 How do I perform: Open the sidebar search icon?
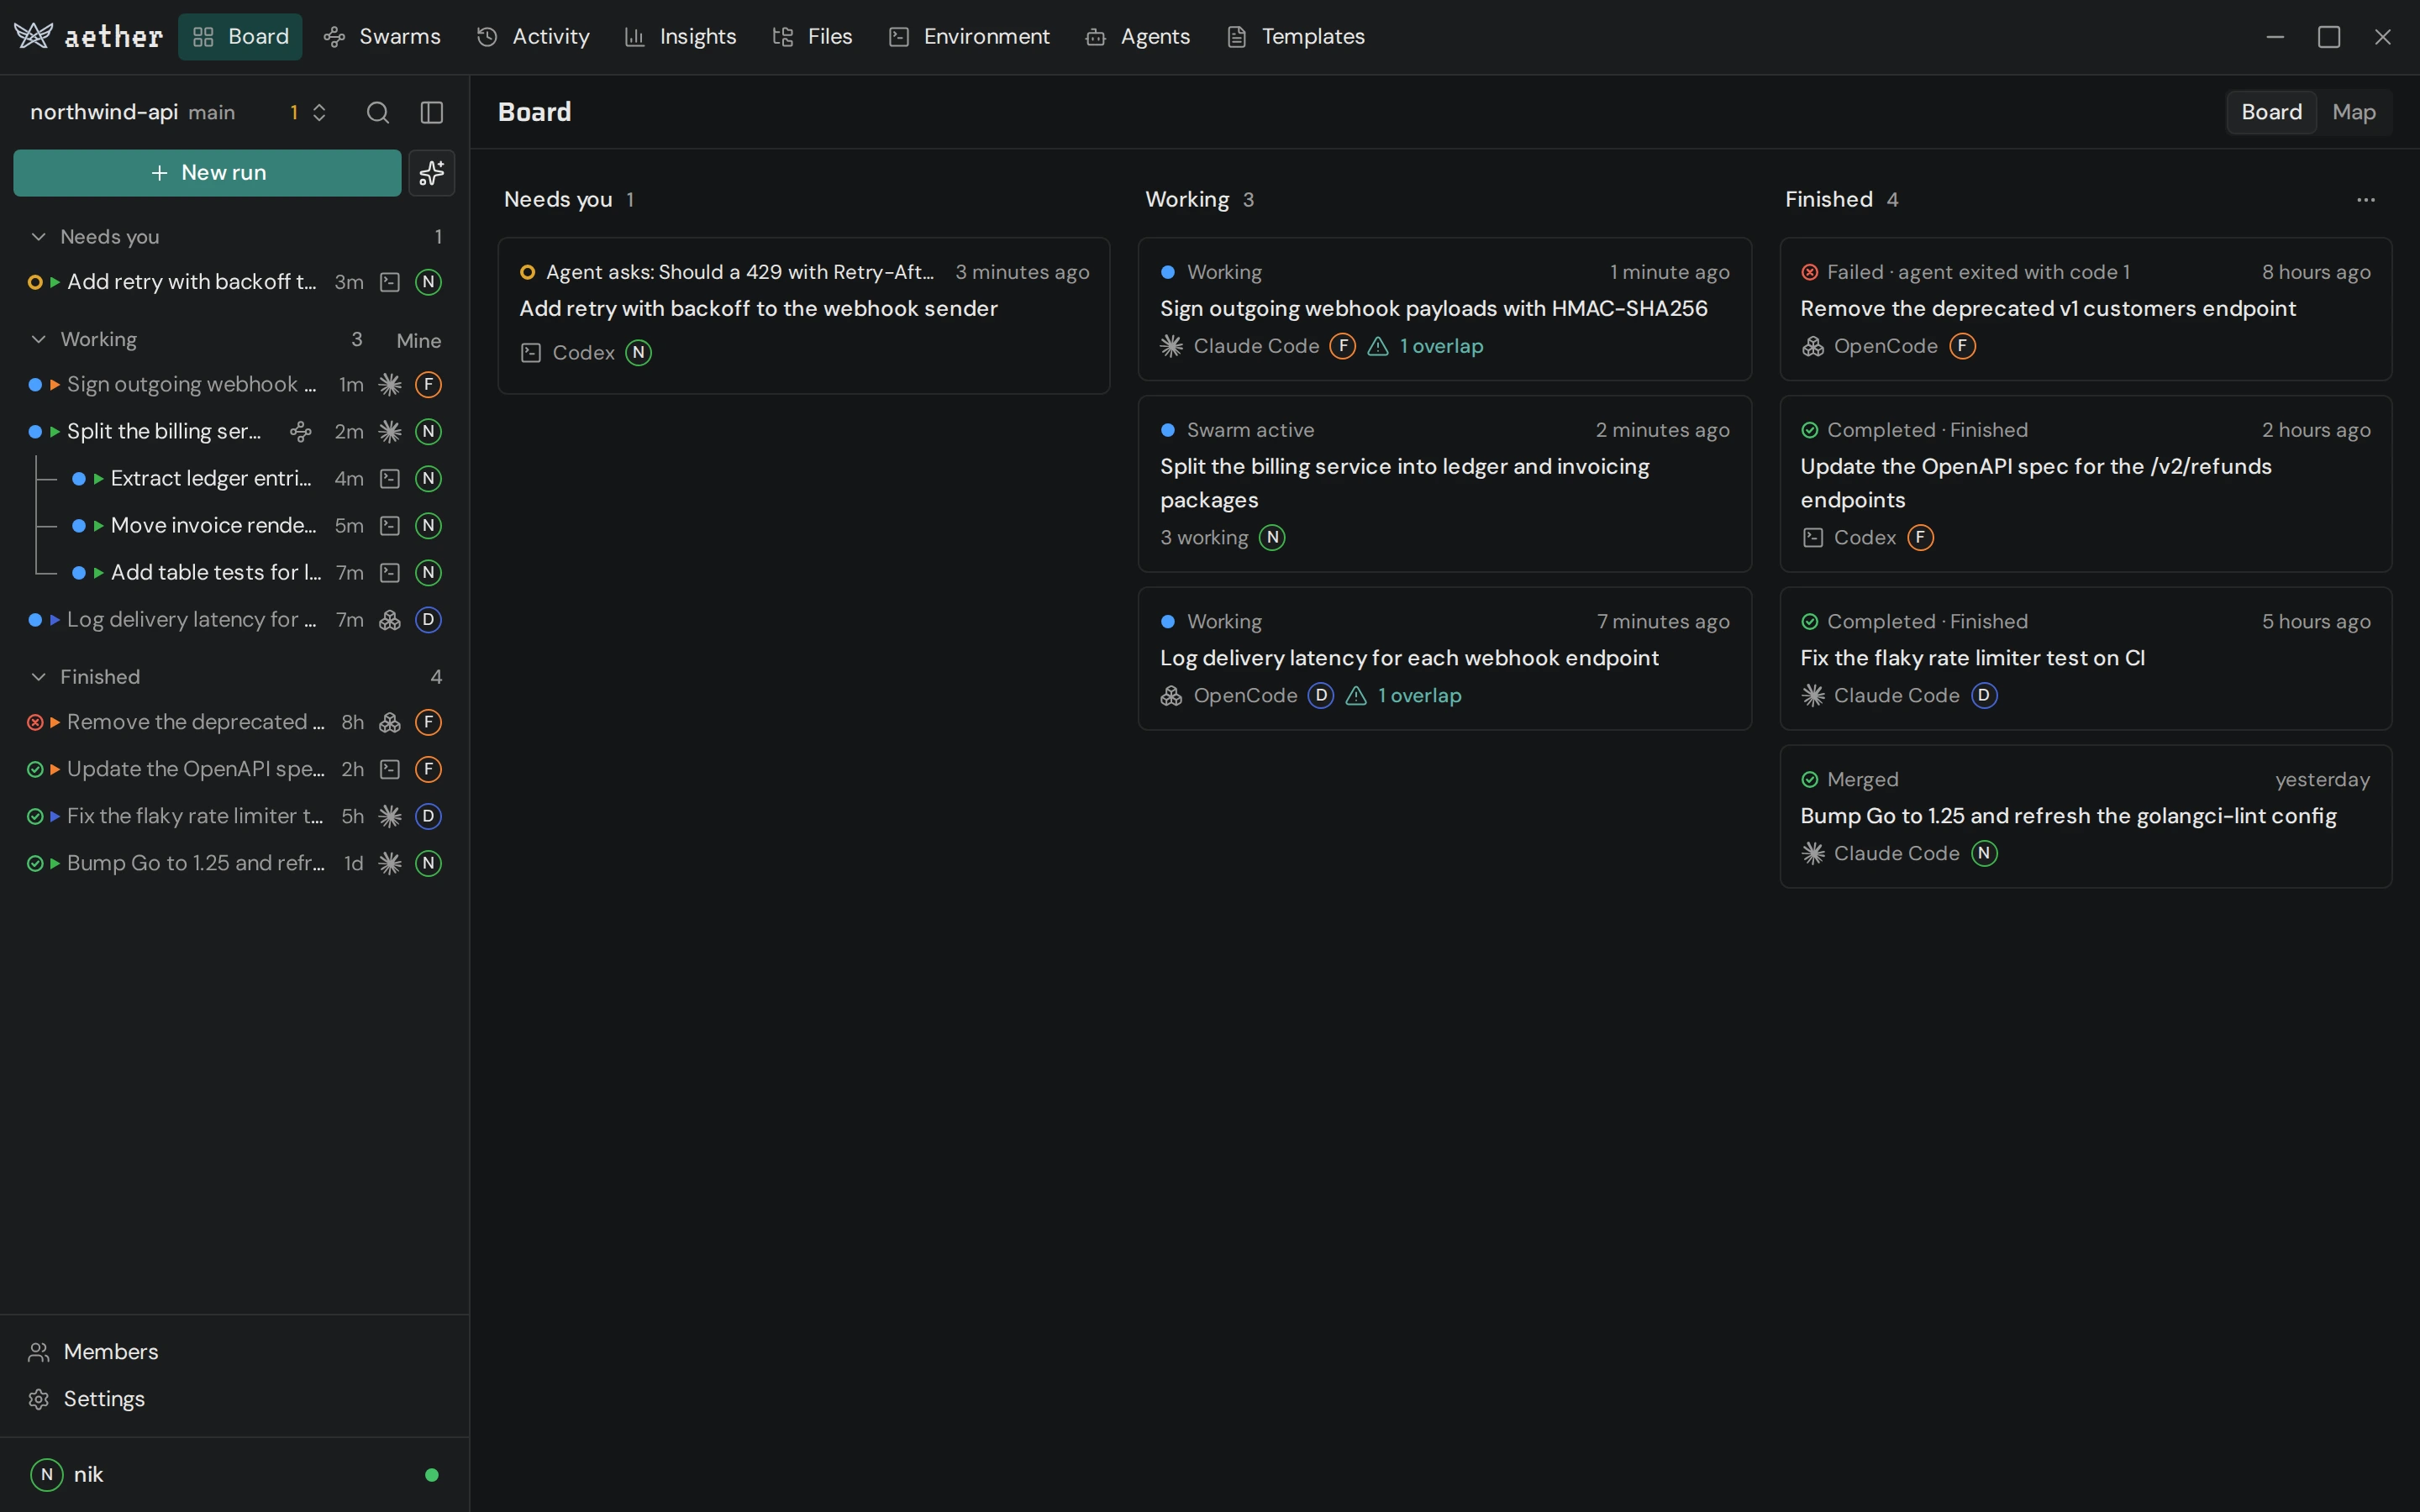377,112
